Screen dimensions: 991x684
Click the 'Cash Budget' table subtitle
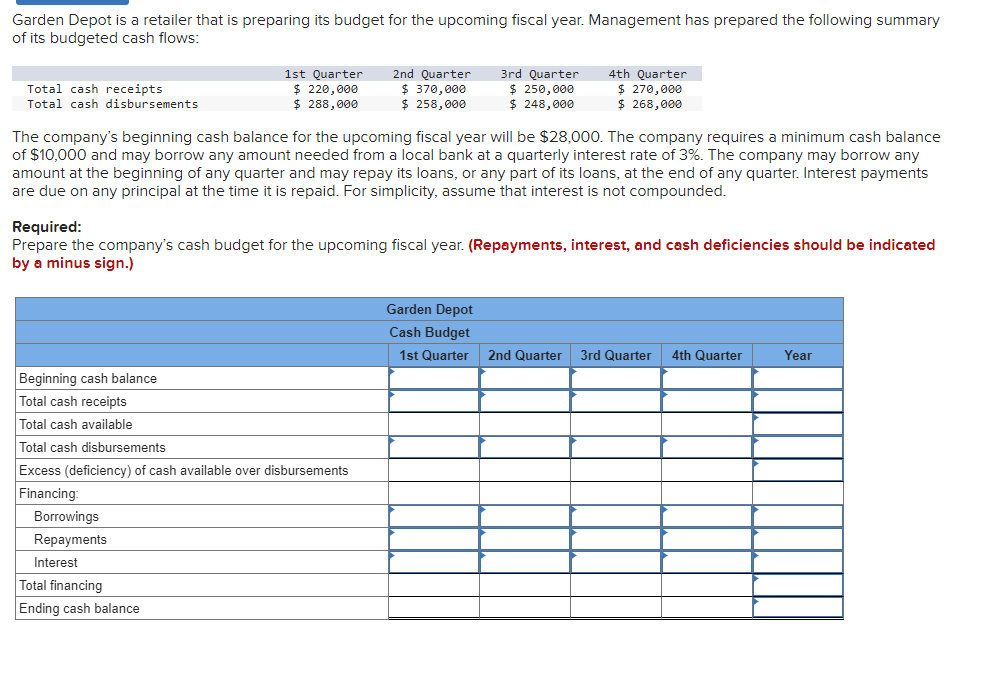[x=429, y=332]
